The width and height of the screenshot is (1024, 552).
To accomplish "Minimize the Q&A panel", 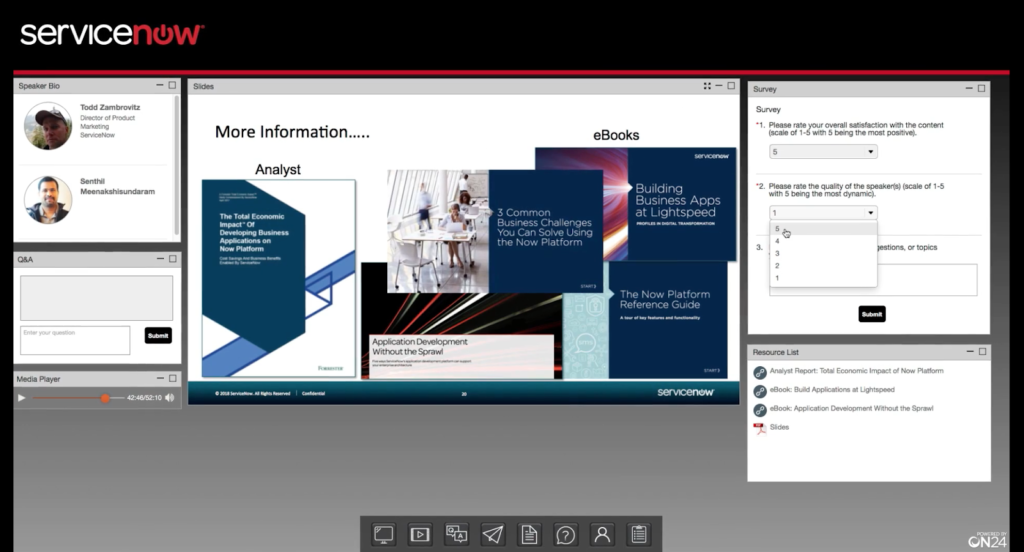I will pyautogui.click(x=160, y=259).
